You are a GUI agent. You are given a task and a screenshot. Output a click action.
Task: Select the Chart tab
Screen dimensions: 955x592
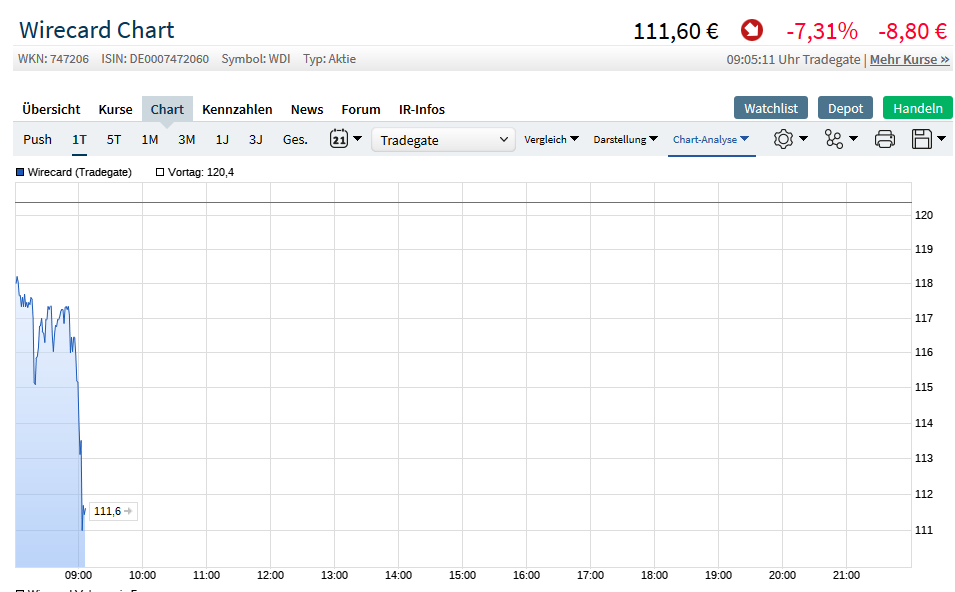click(167, 109)
